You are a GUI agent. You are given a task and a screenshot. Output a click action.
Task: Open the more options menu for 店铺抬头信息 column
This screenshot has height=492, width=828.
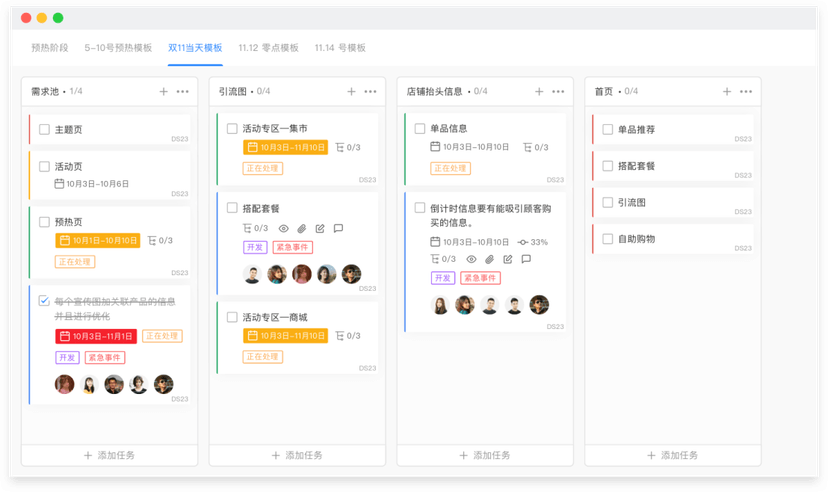(x=558, y=92)
